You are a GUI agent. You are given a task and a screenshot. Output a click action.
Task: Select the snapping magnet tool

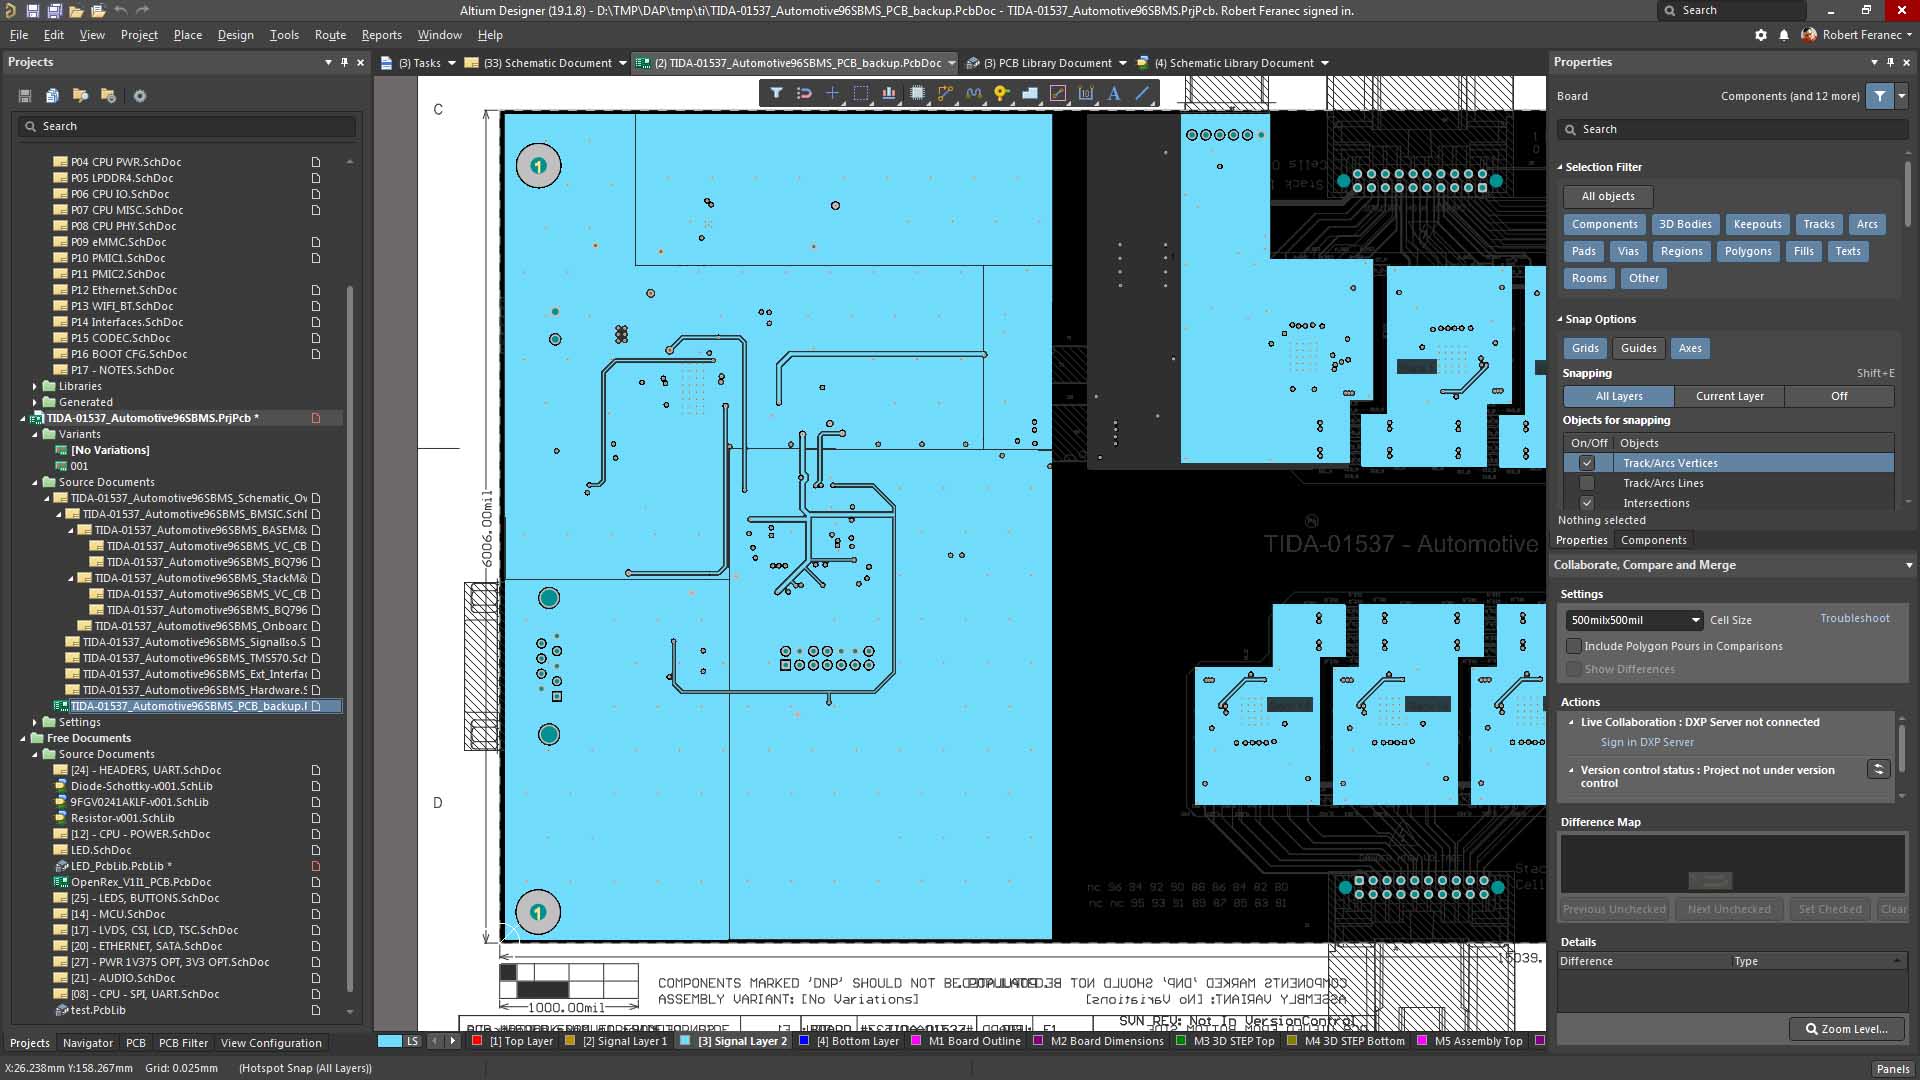click(804, 93)
